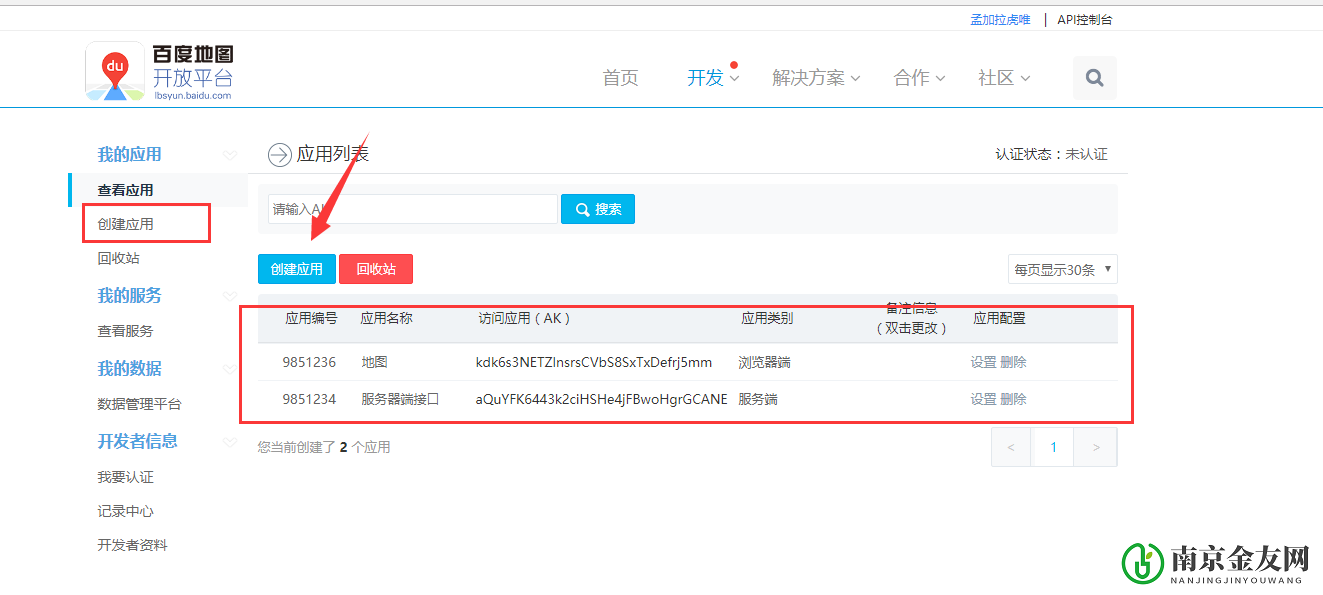Open the magnifier search icon in top navigation

1094,77
